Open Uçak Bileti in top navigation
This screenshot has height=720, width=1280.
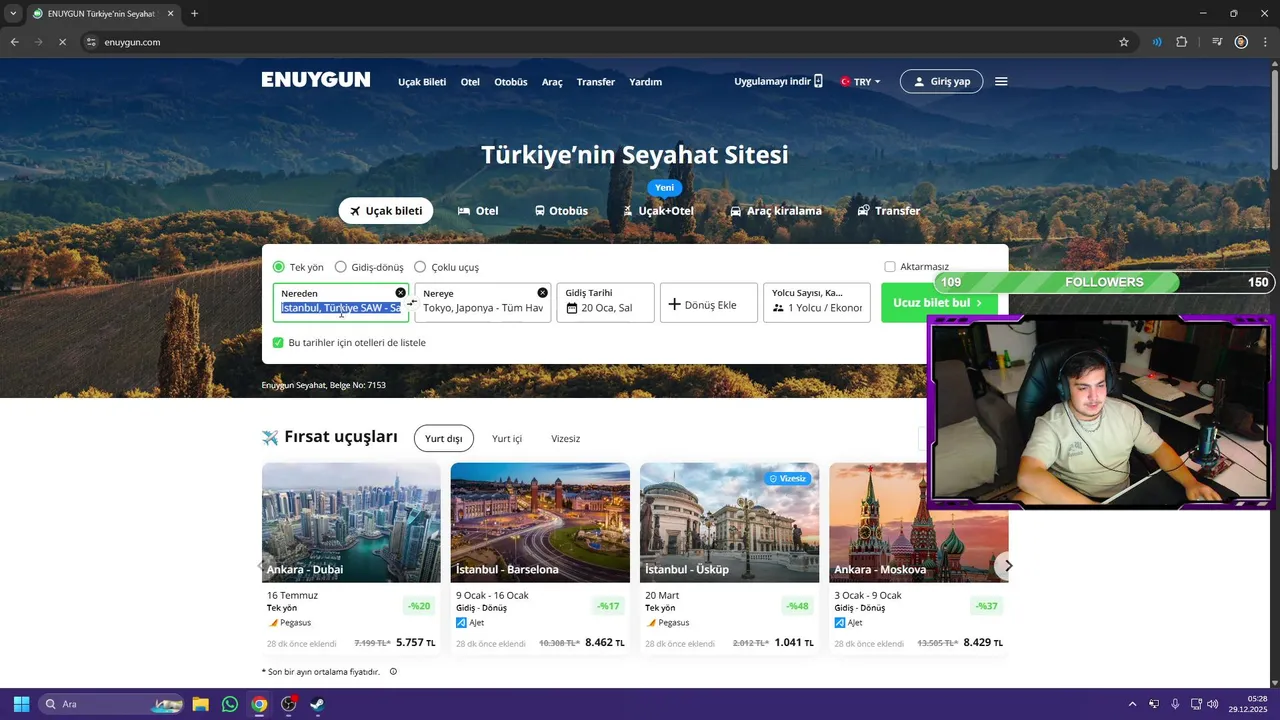[422, 82]
